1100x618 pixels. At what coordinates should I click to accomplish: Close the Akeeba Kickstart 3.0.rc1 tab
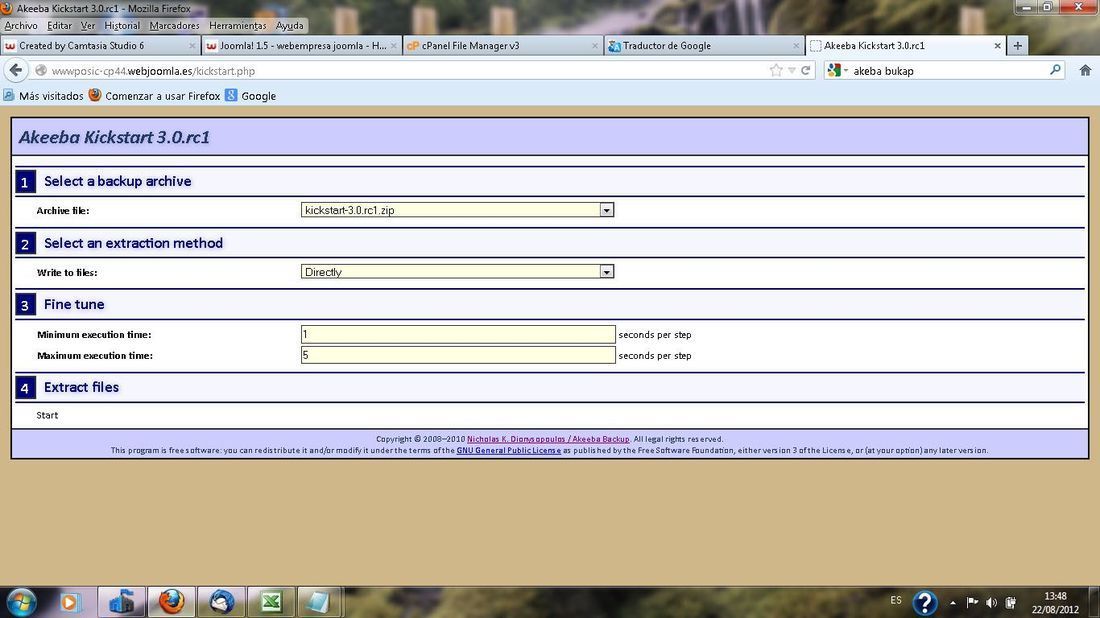point(998,46)
